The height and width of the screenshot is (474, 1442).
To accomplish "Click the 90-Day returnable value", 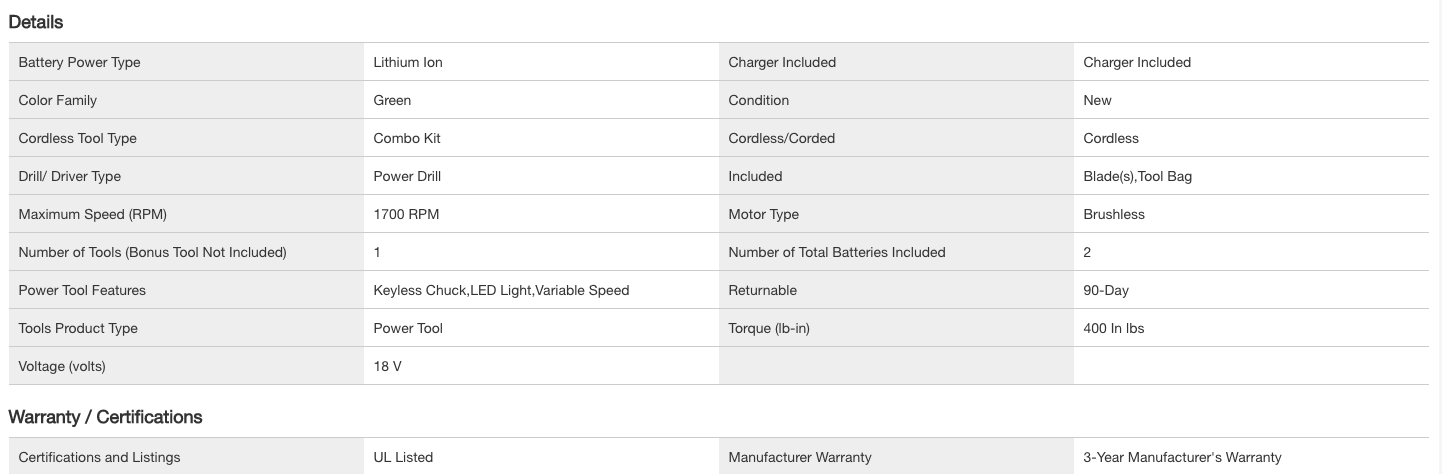I will pos(1106,290).
